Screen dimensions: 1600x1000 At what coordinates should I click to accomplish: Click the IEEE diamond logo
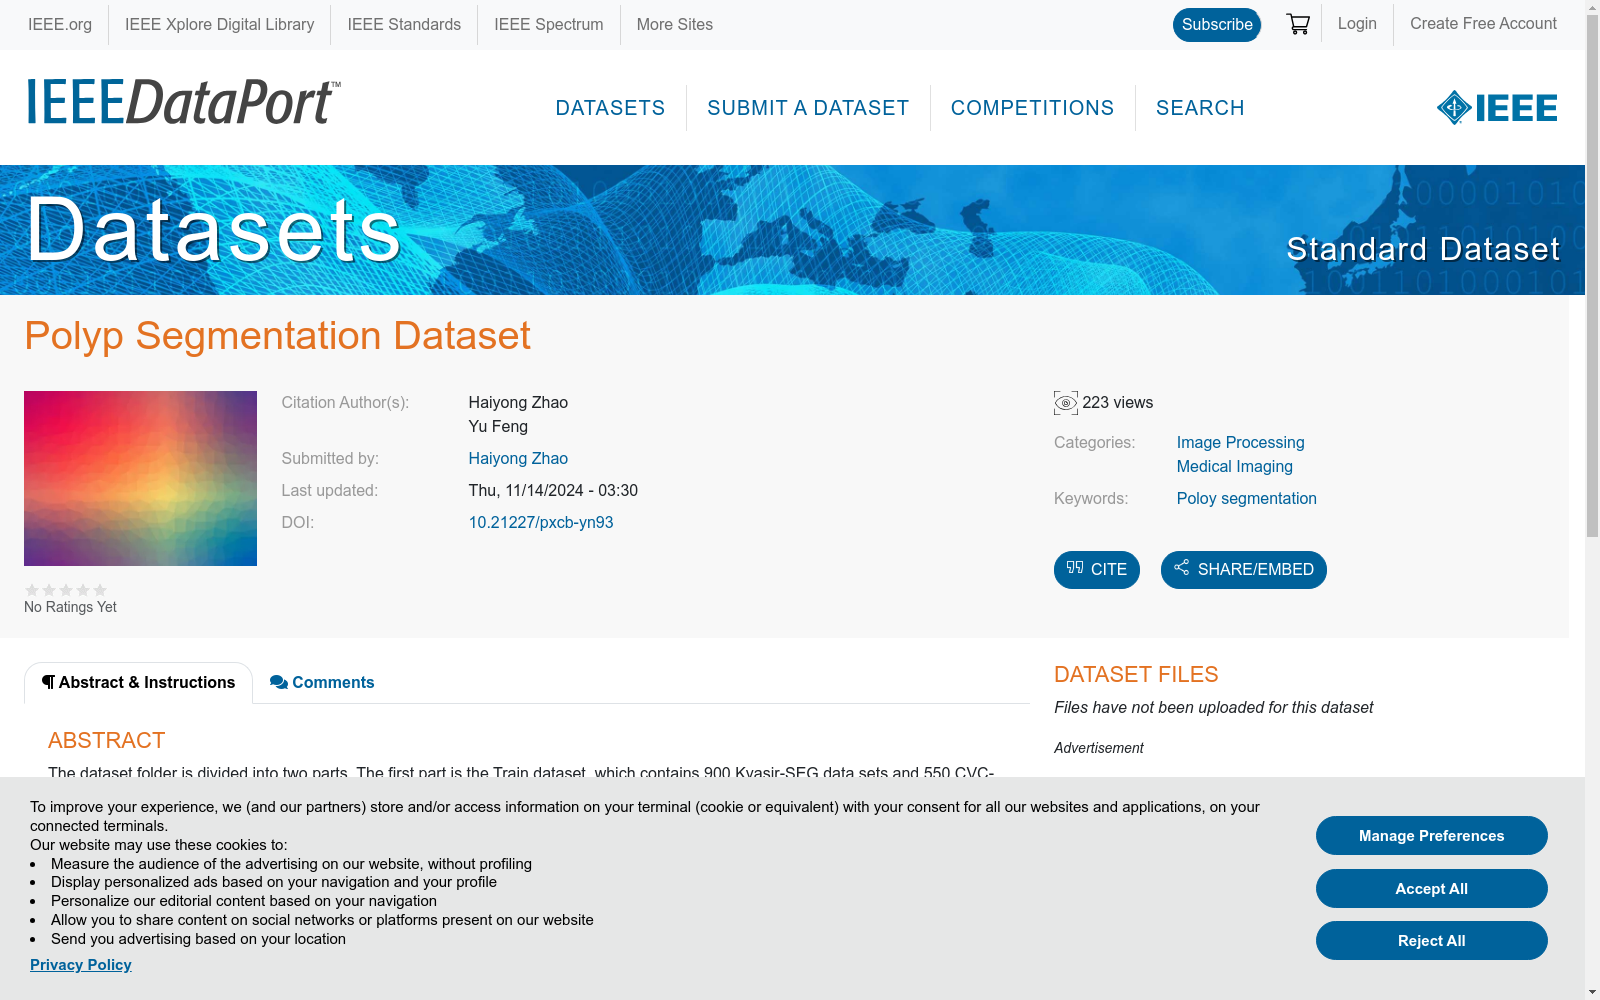tap(1497, 108)
